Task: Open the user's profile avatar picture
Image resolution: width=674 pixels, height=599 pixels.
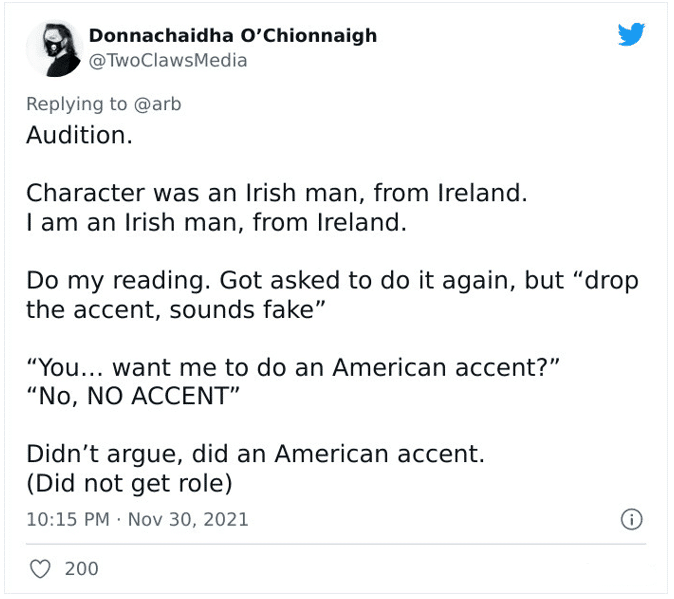Action: coord(53,49)
